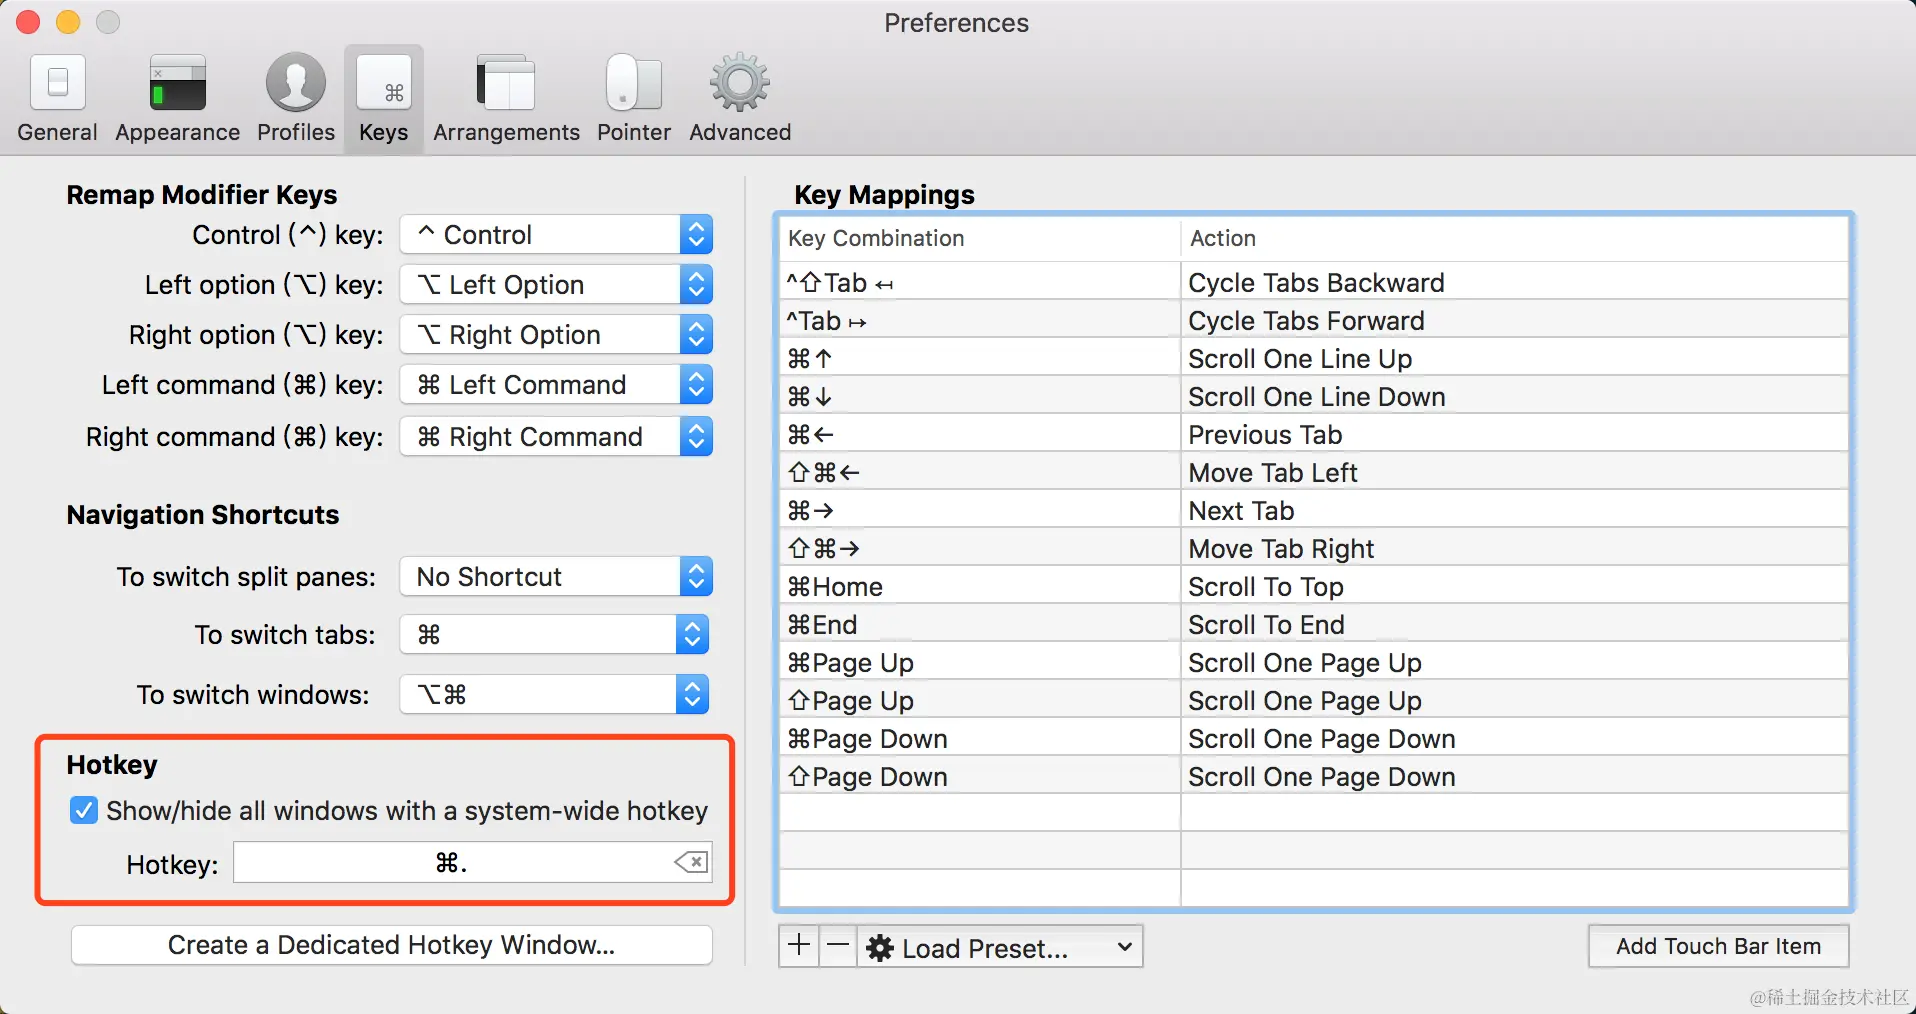Image resolution: width=1916 pixels, height=1014 pixels.
Task: Select the Previous Tab mapping row
Action: (x=1314, y=435)
